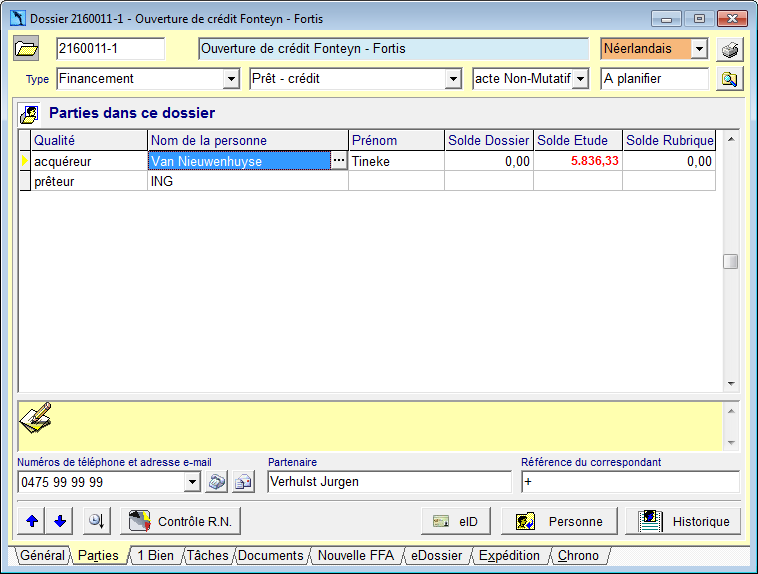Open the Personne details button
This screenshot has height=574, width=758.
click(x=559, y=521)
